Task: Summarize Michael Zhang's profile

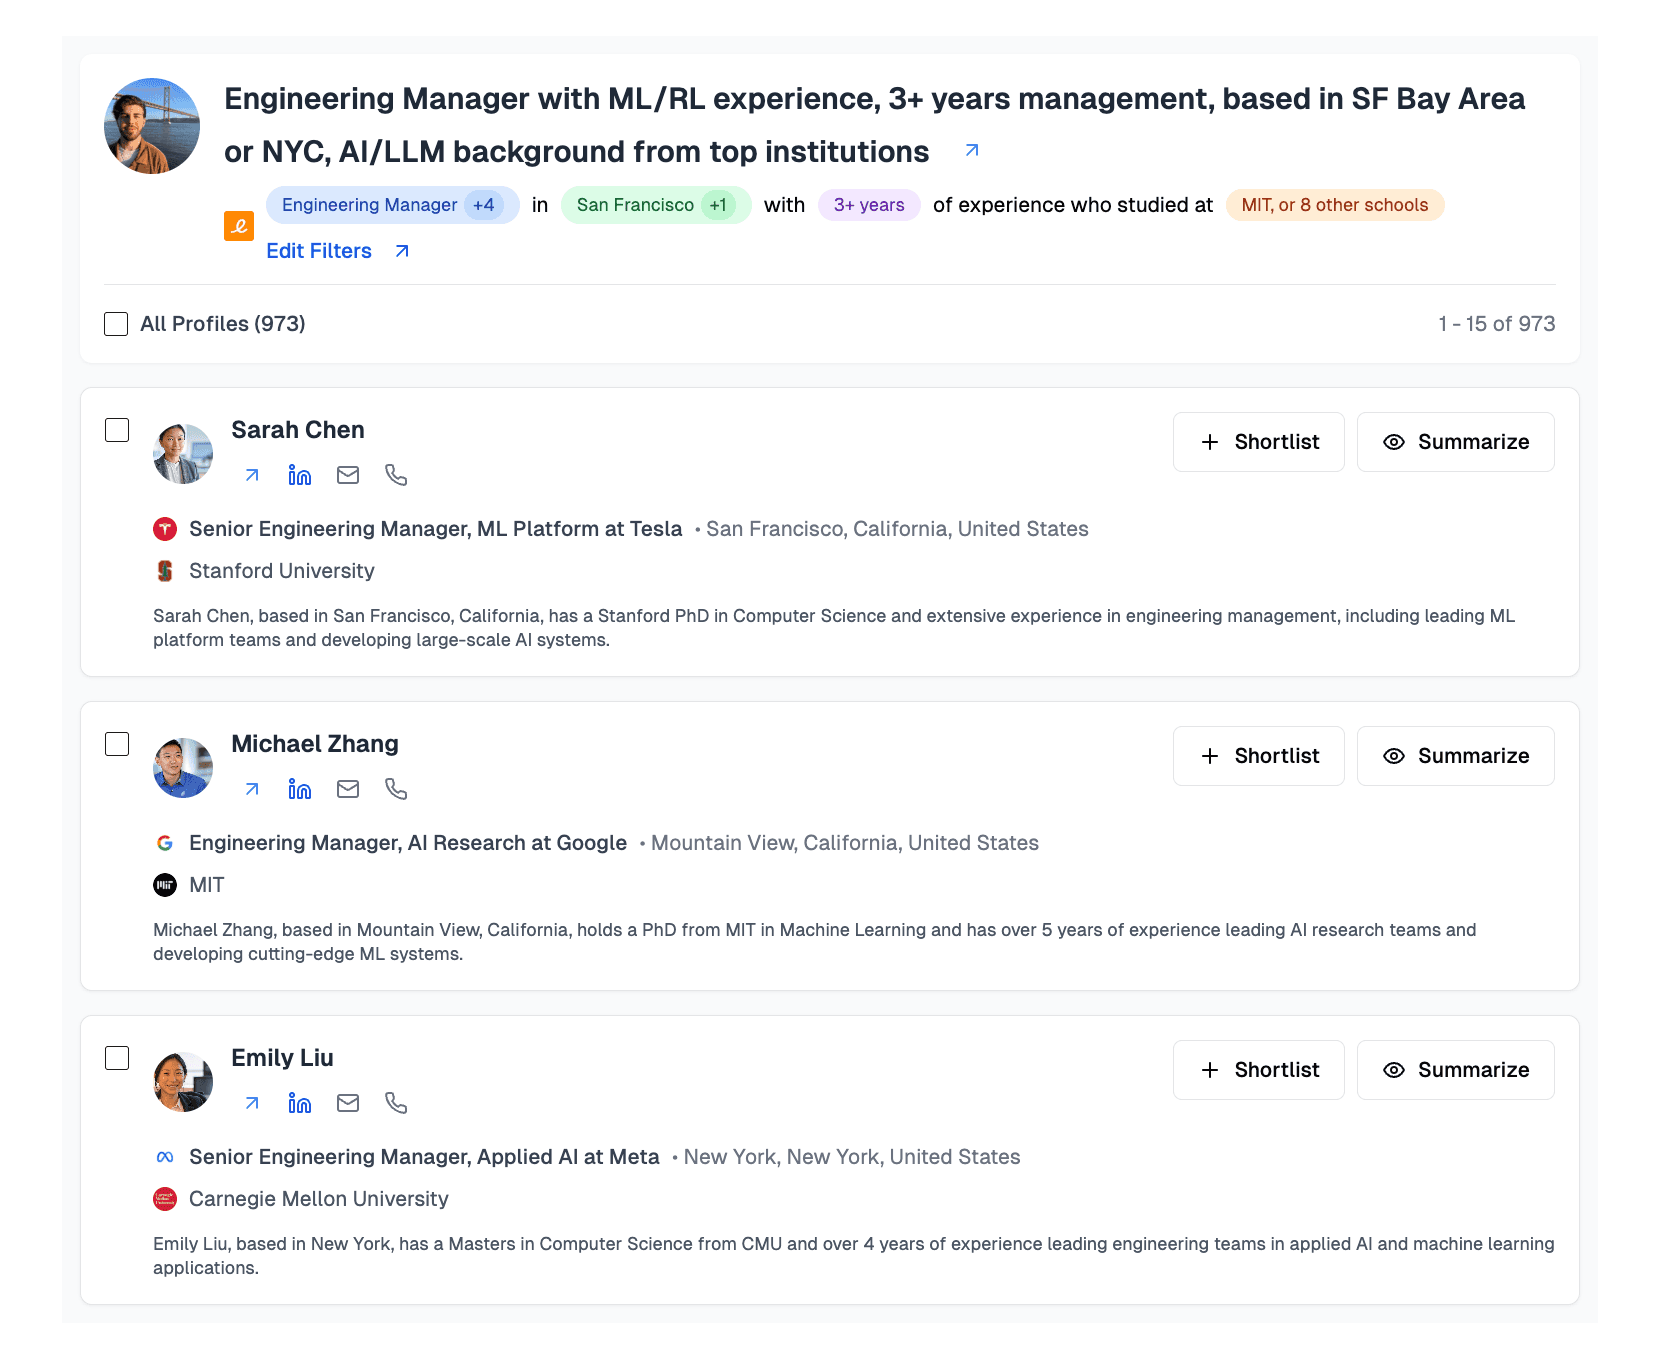Action: point(1455,756)
